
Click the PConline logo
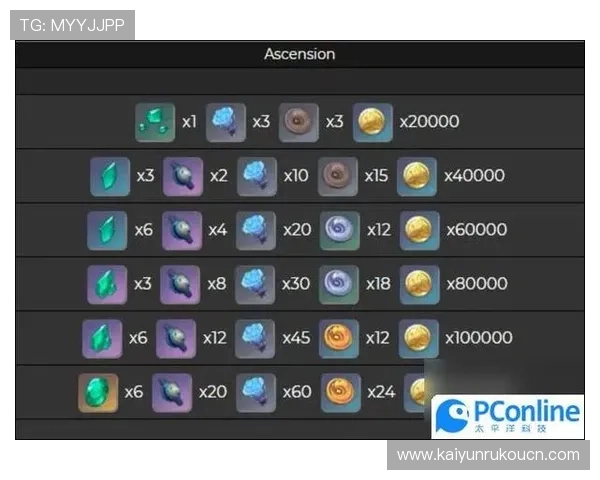pyautogui.click(x=507, y=416)
